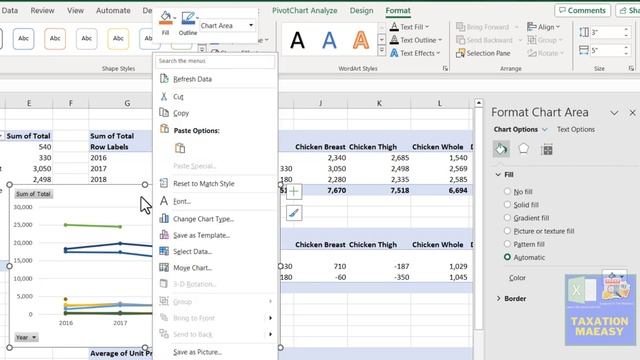Open the Effects pentagon pane icon

[x=524, y=149]
